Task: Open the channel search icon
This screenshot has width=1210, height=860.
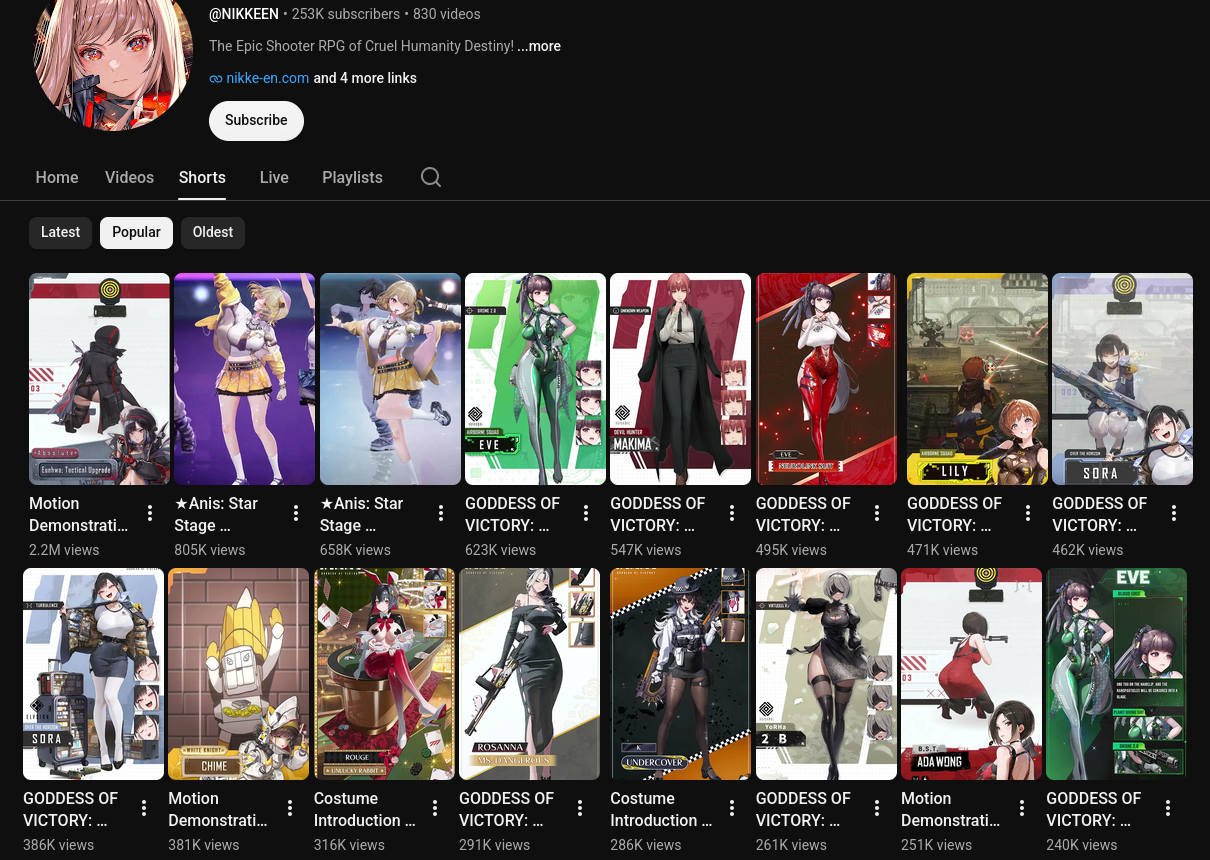Action: pyautogui.click(x=431, y=177)
